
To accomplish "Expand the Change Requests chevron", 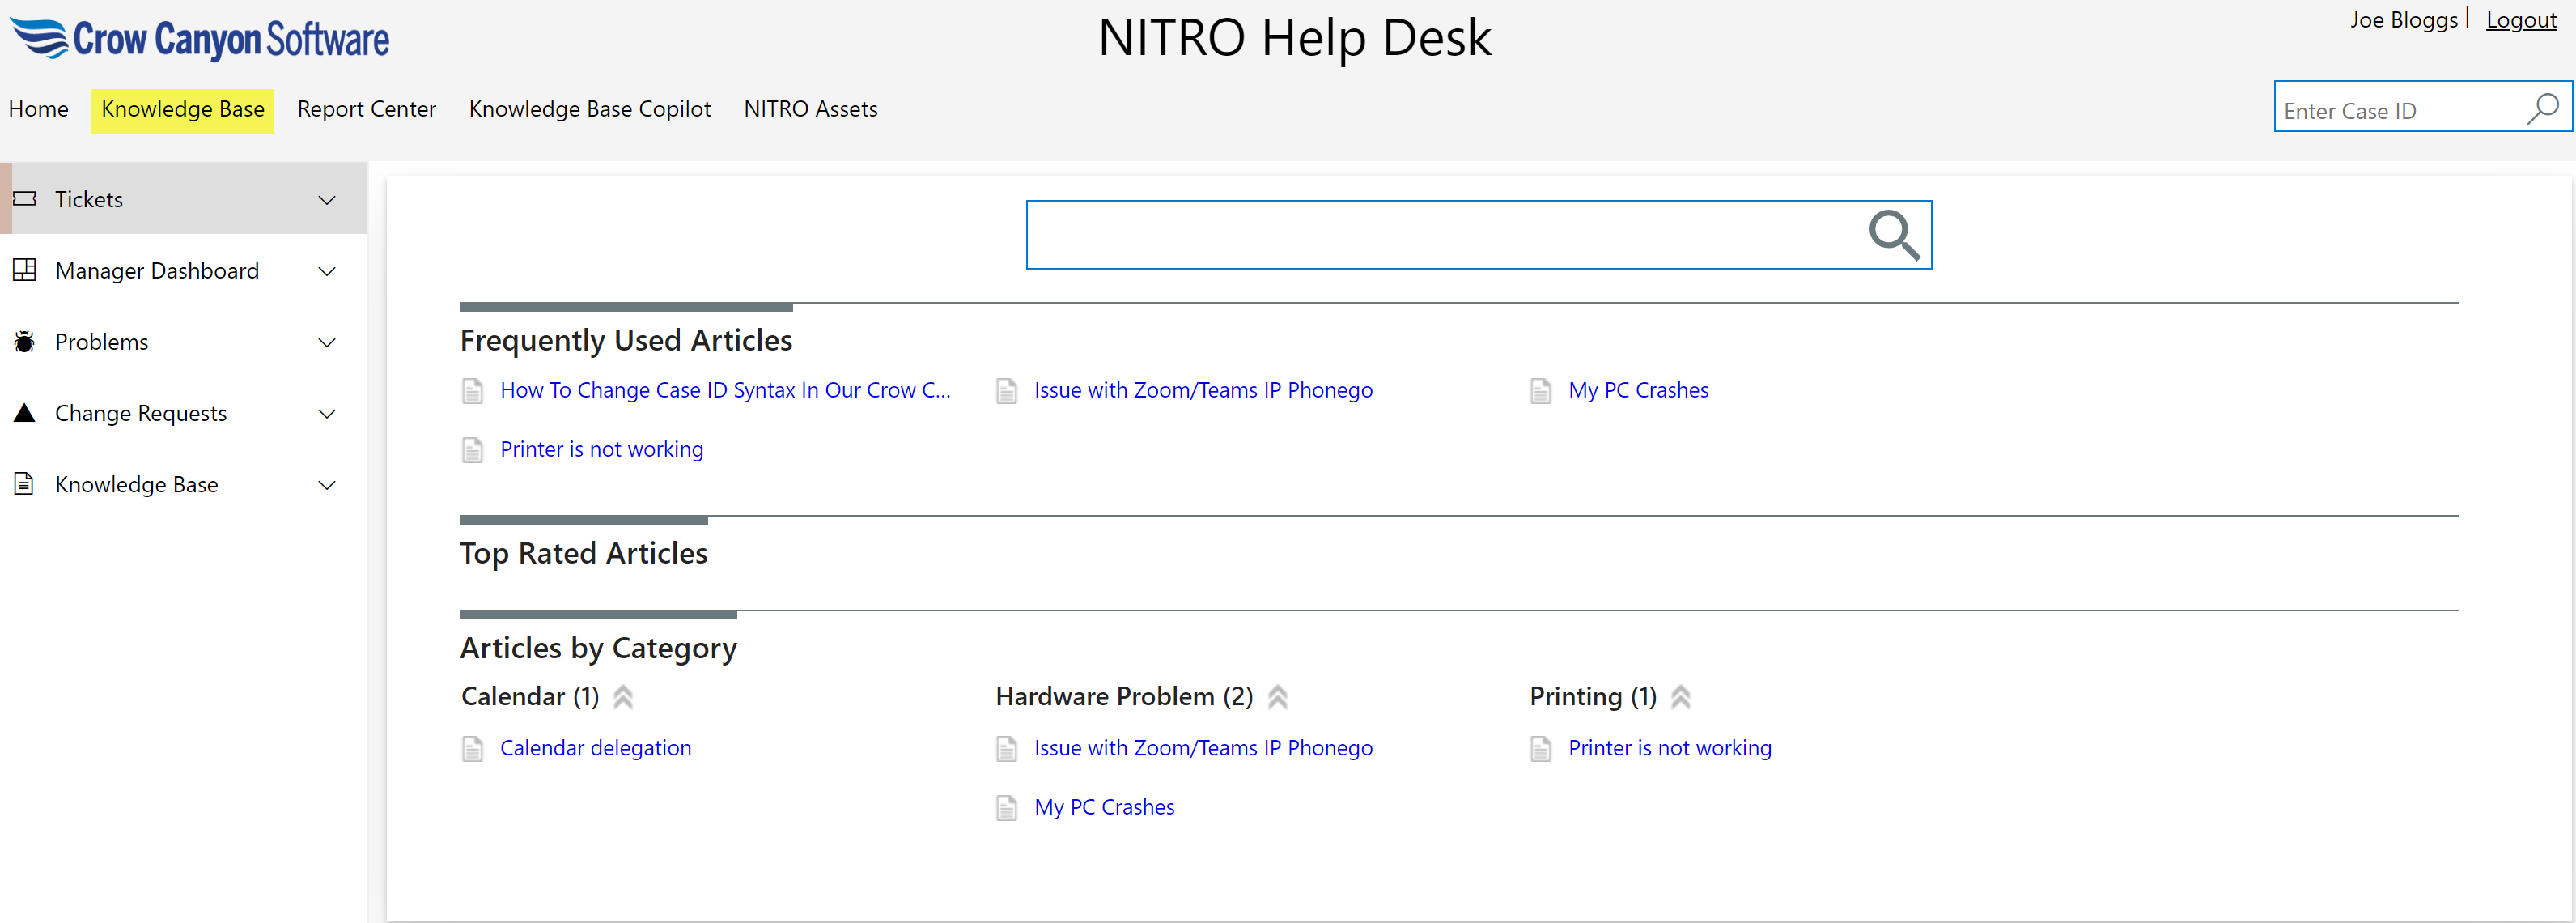I will click(x=326, y=414).
